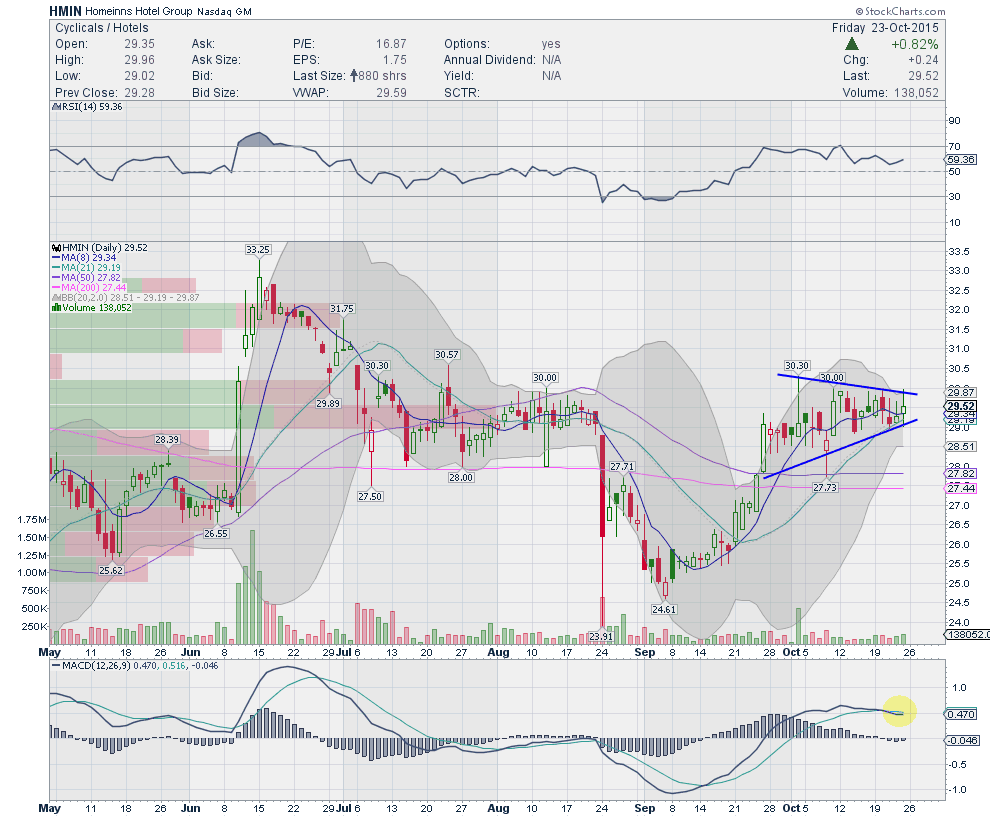Click the 29.52 current price axis tag
Viewport: 990px width, 817px height.
961,406
